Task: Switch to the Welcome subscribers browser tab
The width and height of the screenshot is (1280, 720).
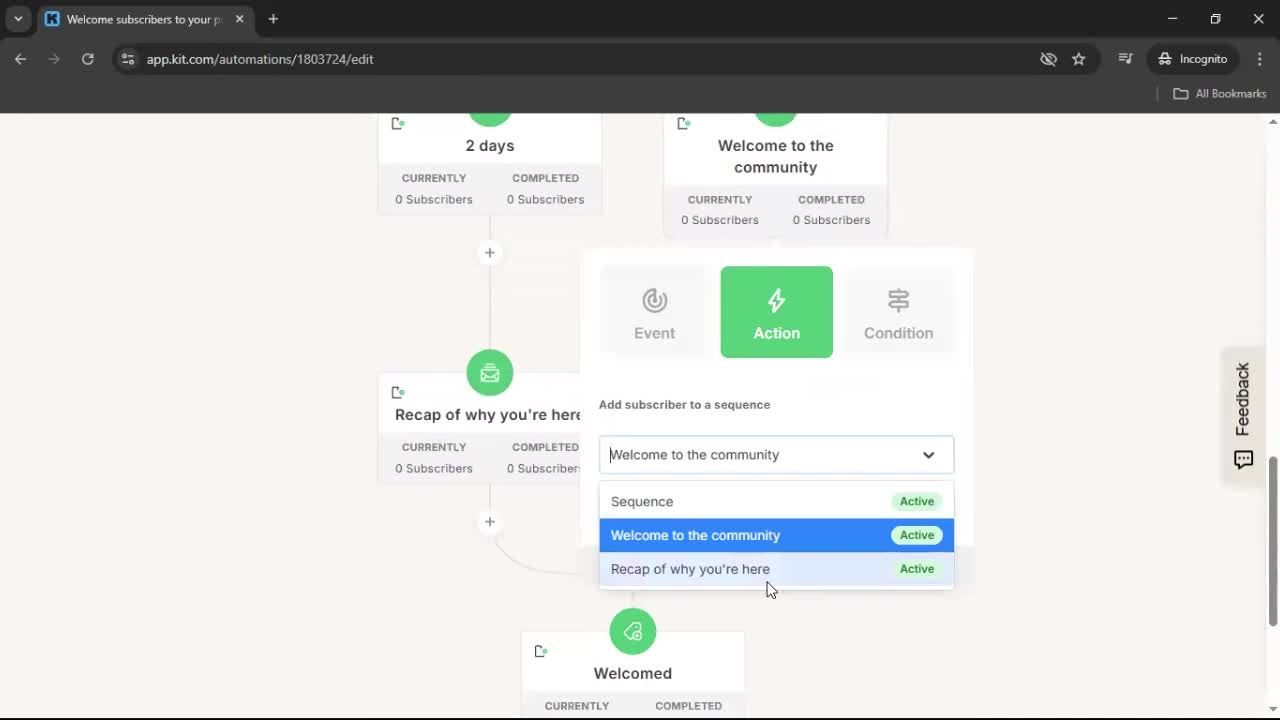Action: [140, 19]
